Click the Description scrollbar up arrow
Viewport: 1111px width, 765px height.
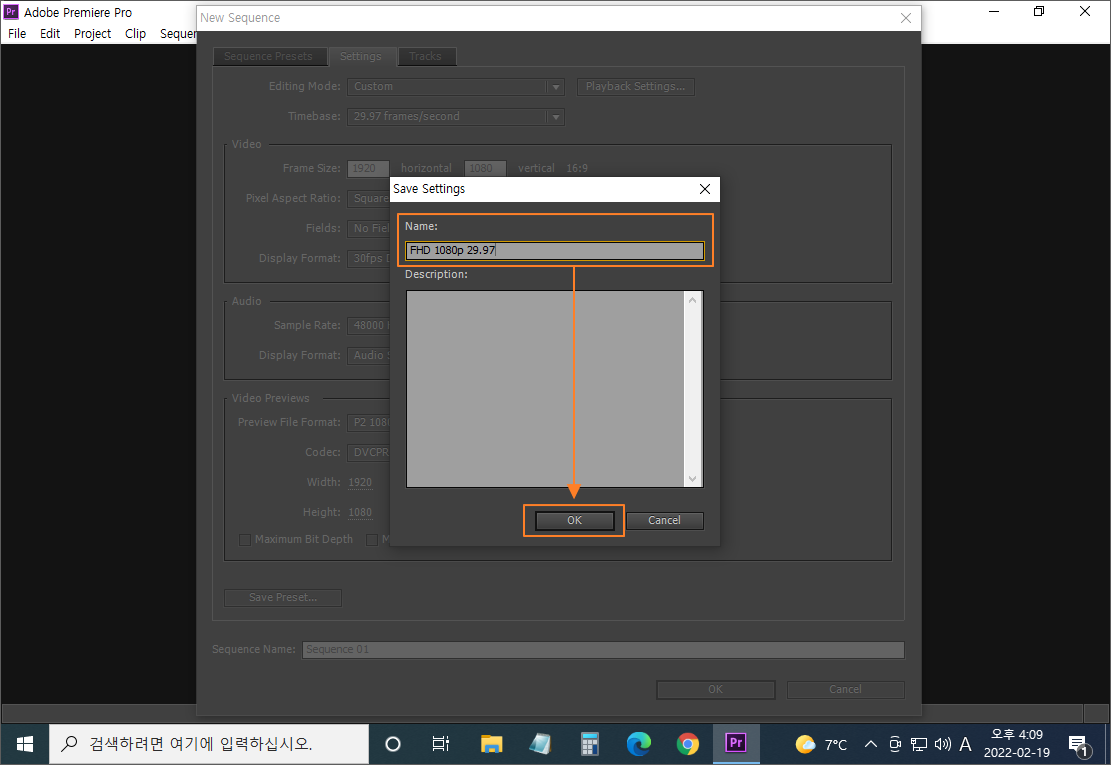coord(692,300)
